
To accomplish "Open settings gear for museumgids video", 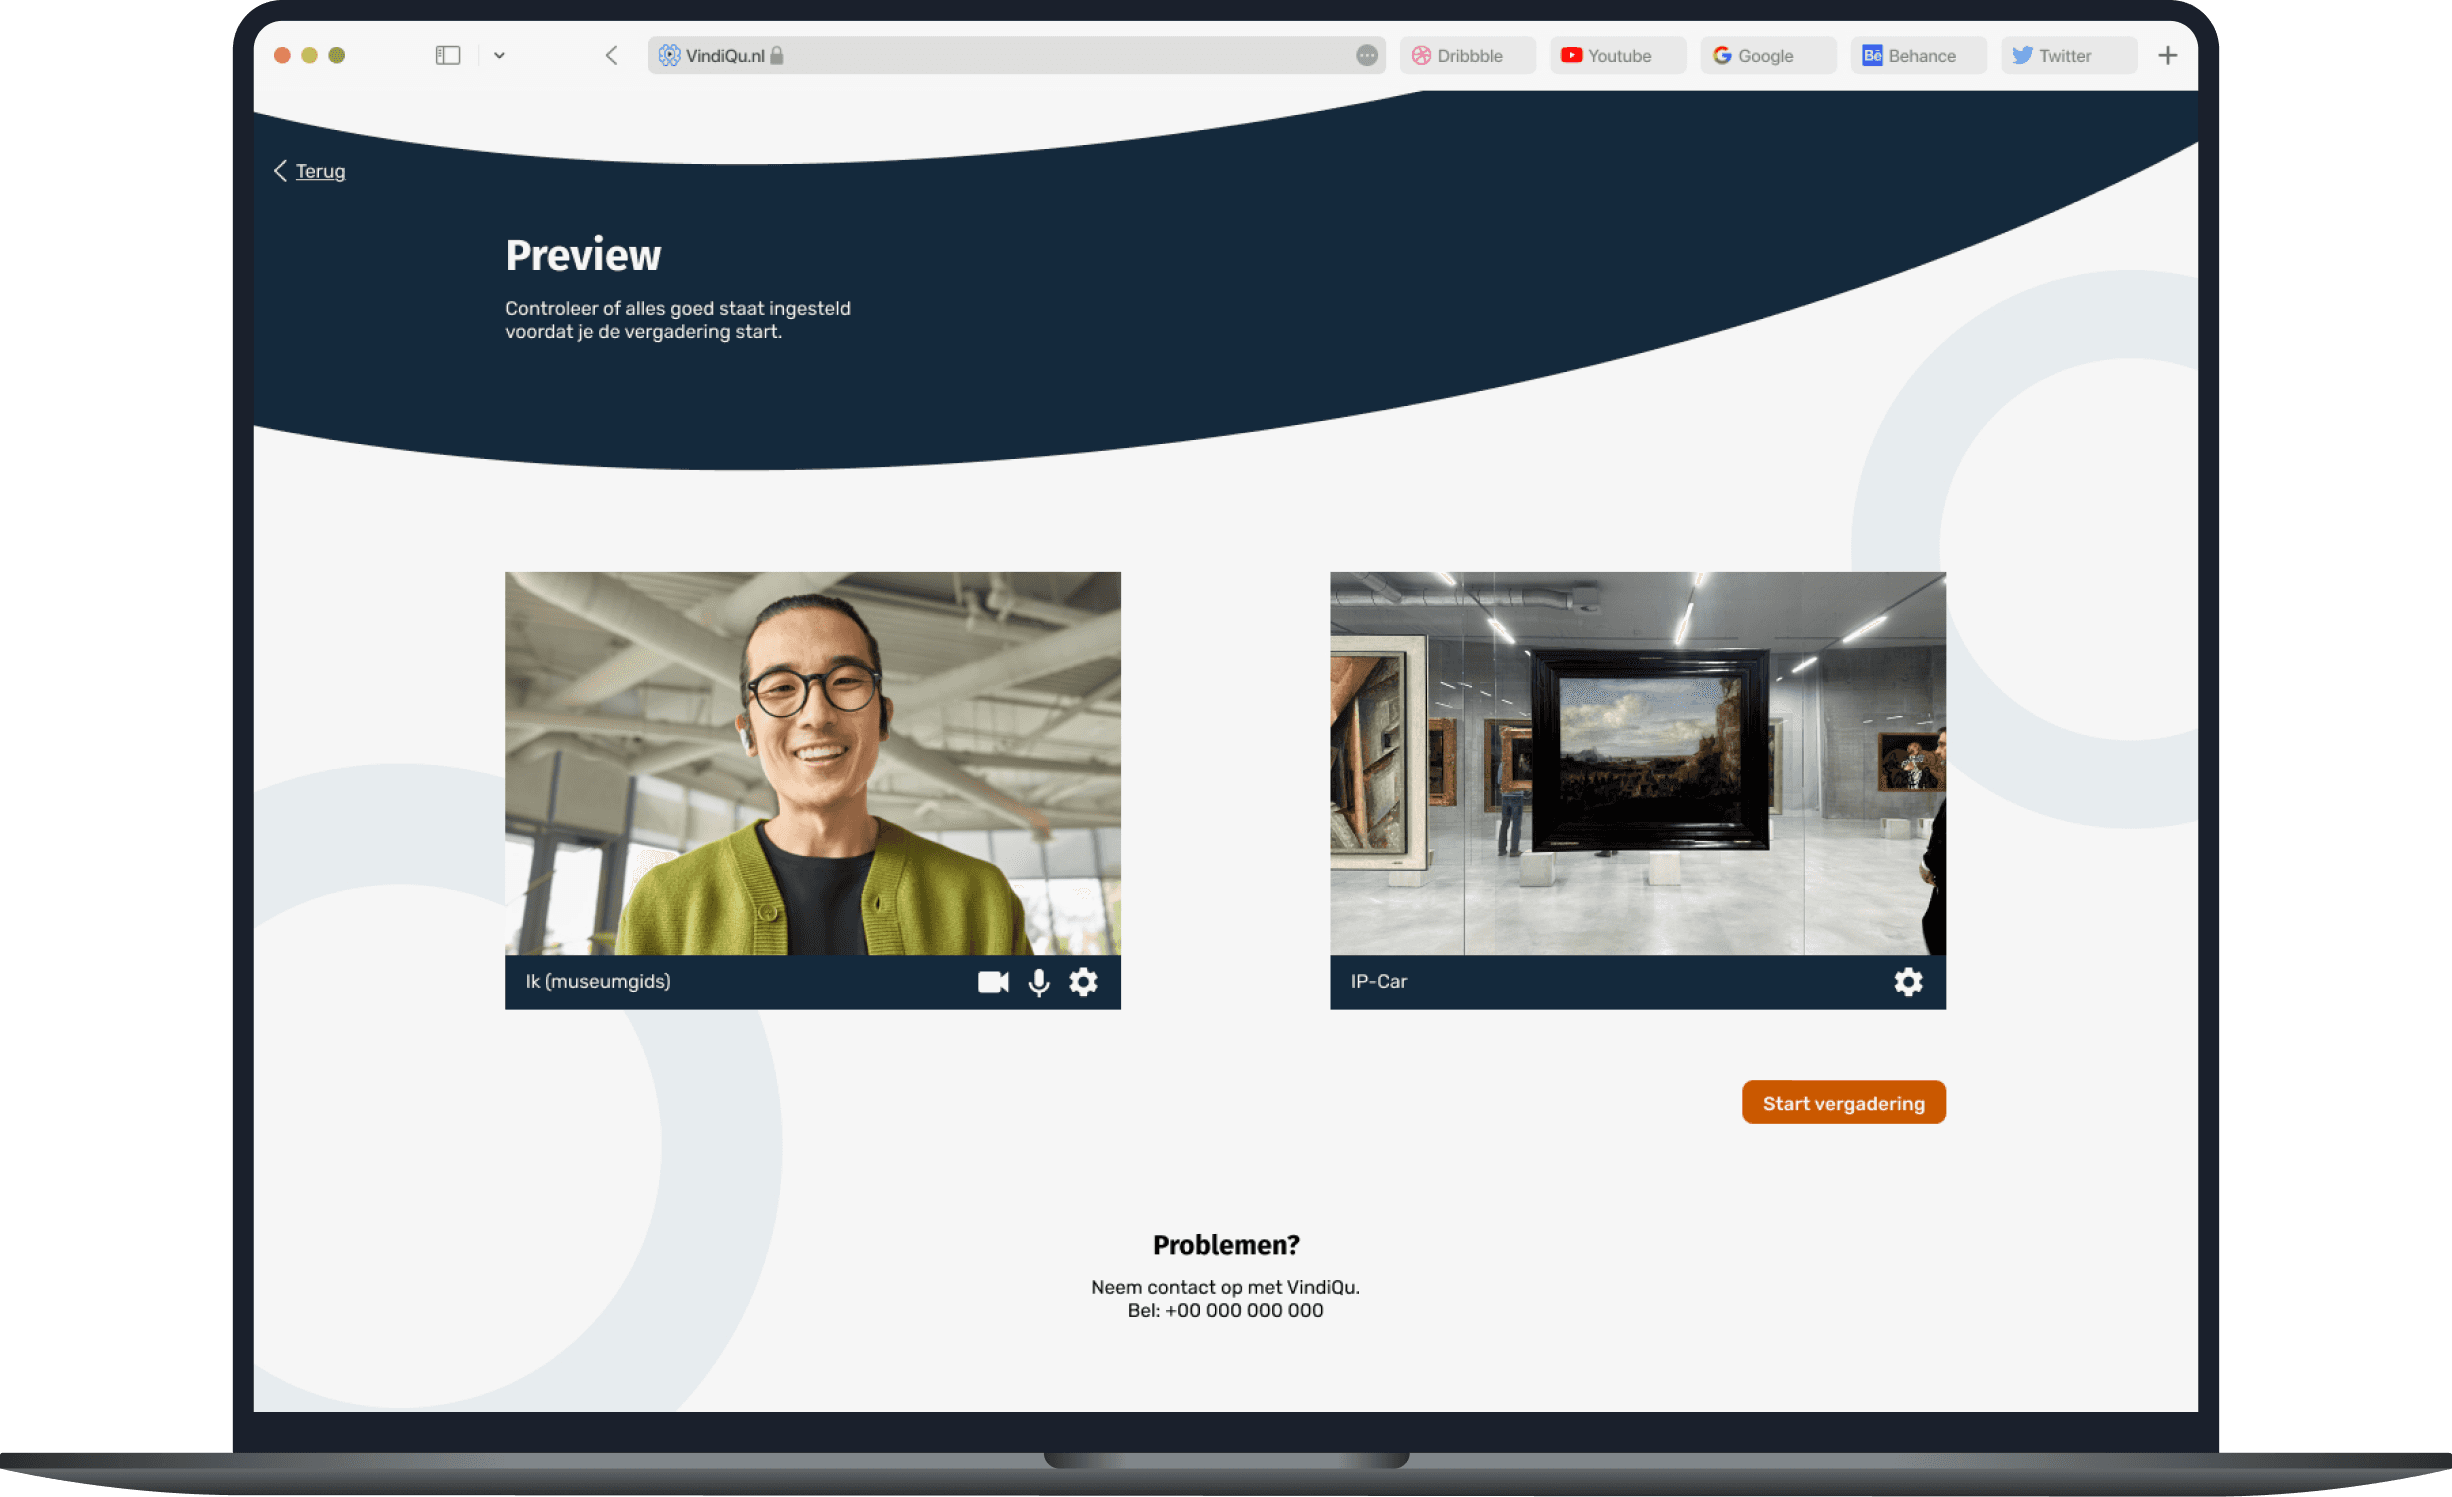I will click(x=1083, y=982).
